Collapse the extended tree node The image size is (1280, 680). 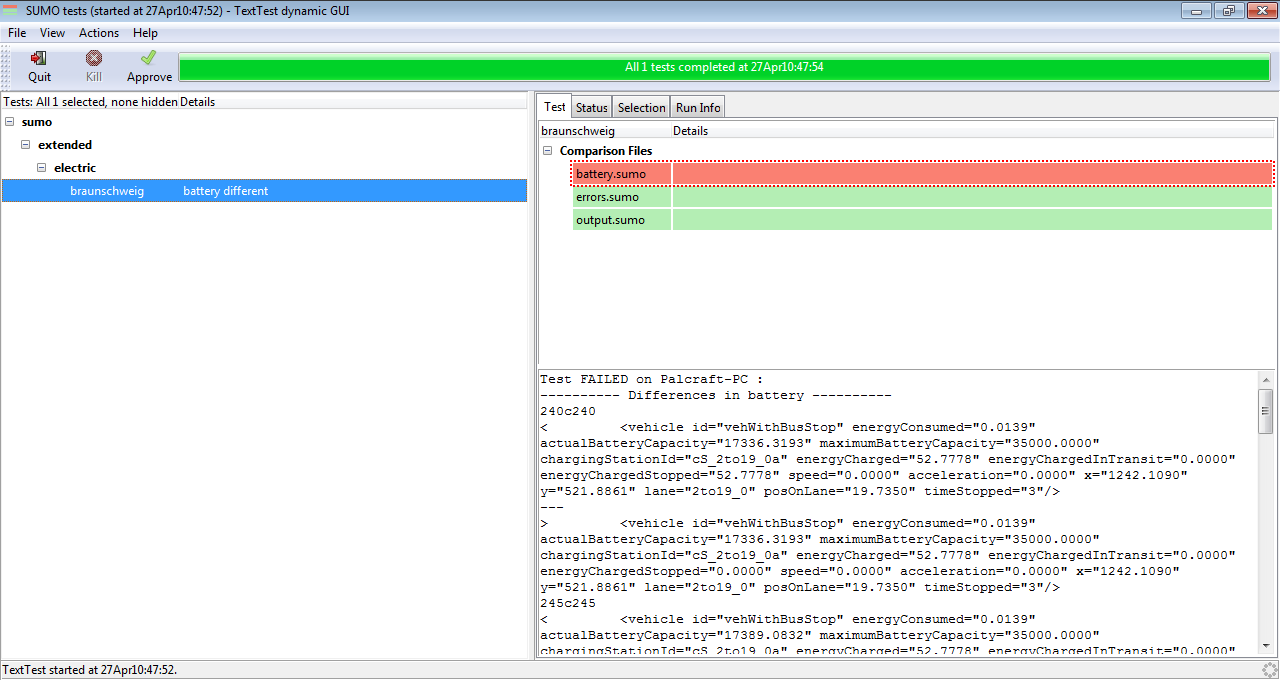pos(26,145)
